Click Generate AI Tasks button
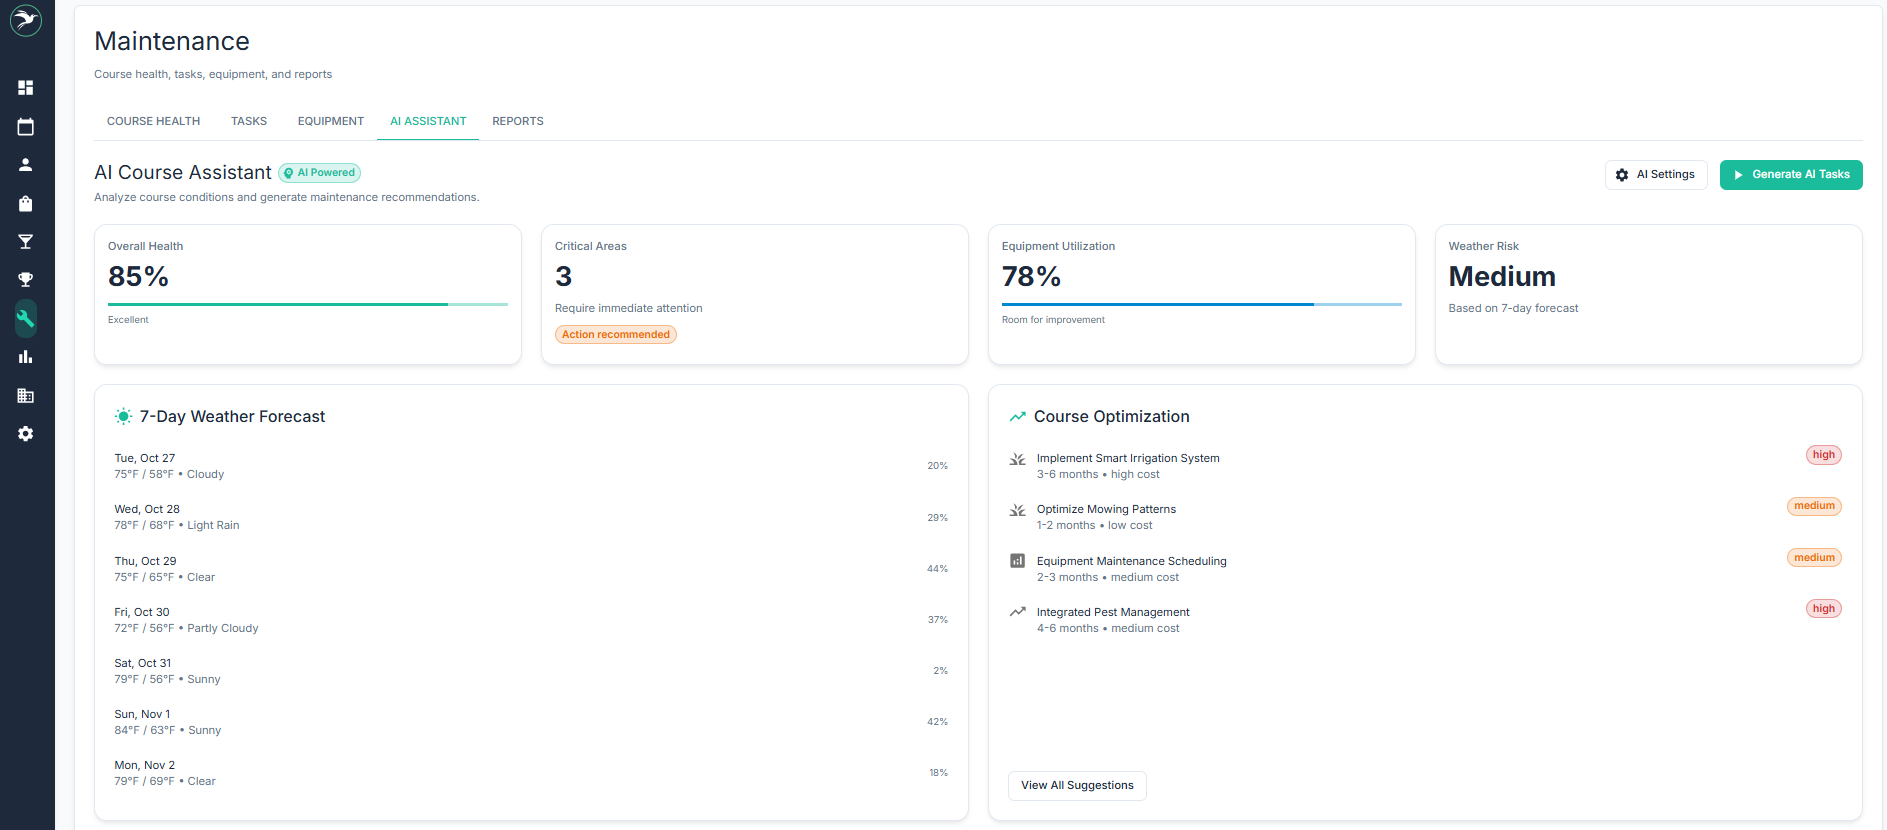Screen dimensions: 1887x830 coord(1791,175)
